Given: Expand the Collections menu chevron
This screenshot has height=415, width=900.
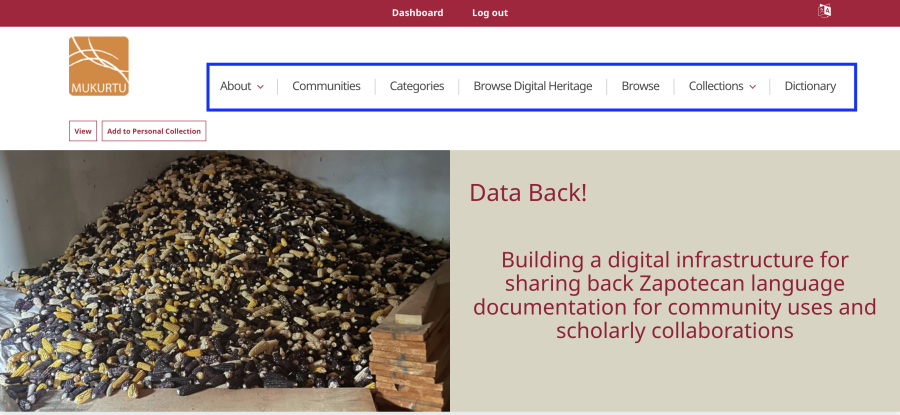Looking at the screenshot, I should pyautogui.click(x=752, y=87).
